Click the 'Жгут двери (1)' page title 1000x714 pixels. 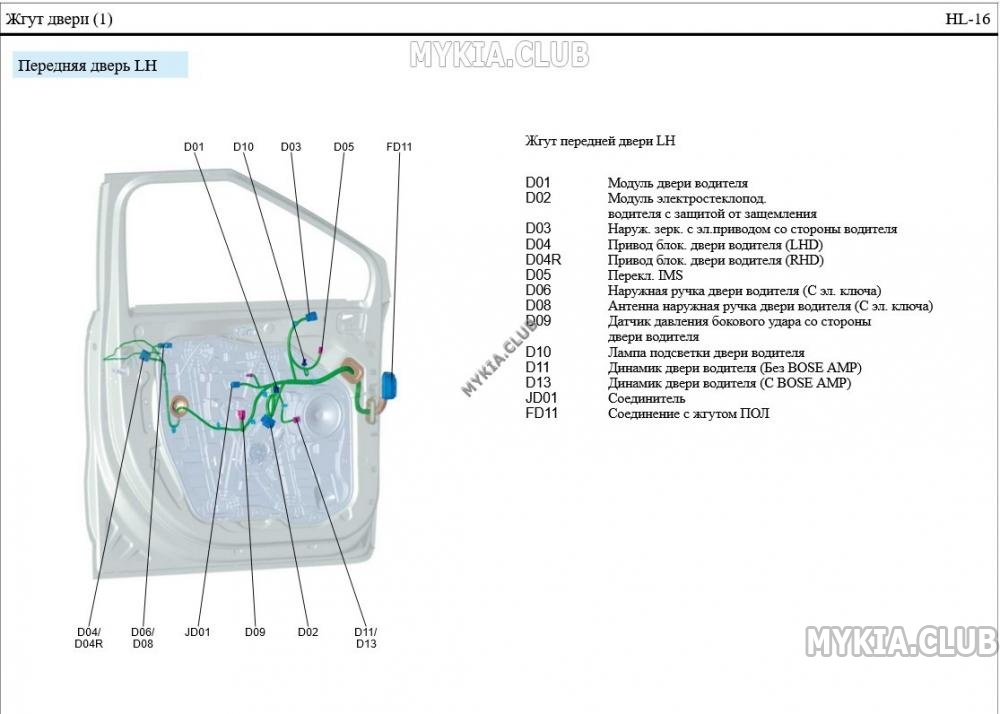(60, 19)
